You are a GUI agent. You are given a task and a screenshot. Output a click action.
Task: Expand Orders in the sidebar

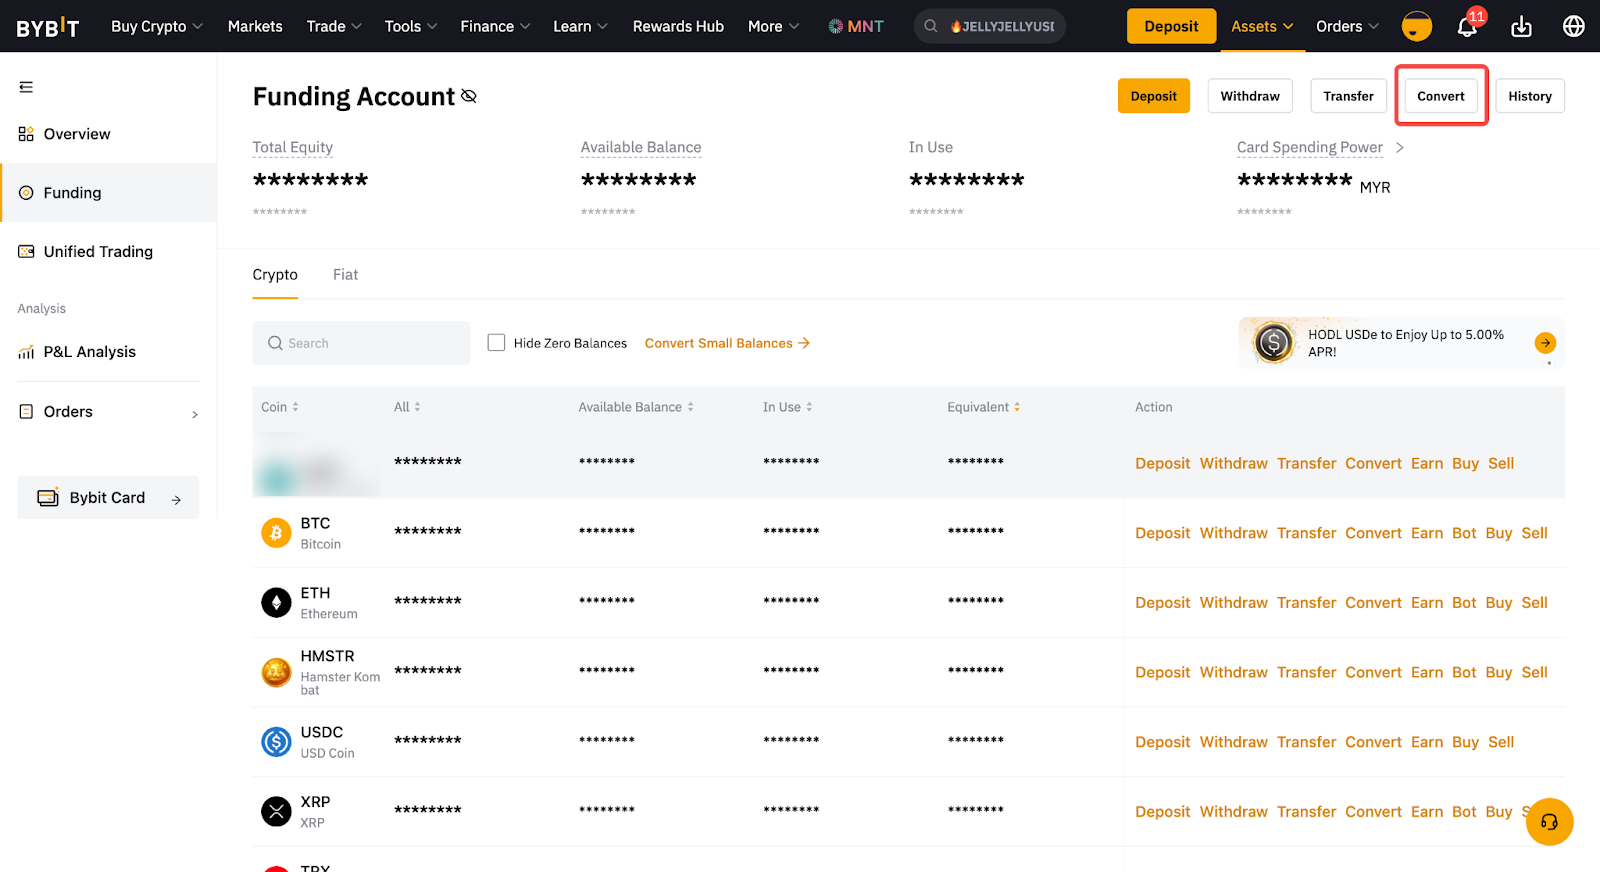point(108,412)
